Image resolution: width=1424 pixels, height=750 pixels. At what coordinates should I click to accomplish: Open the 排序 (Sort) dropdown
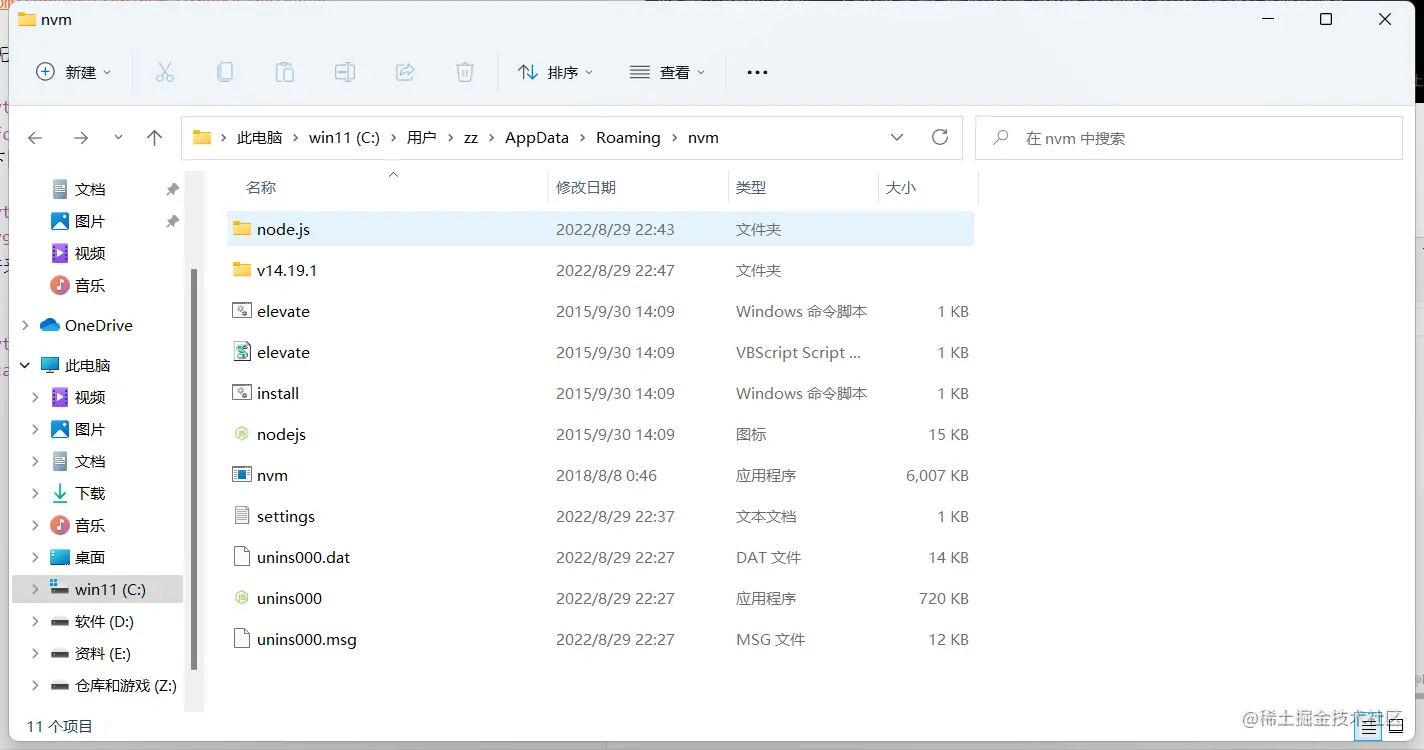click(x=555, y=72)
